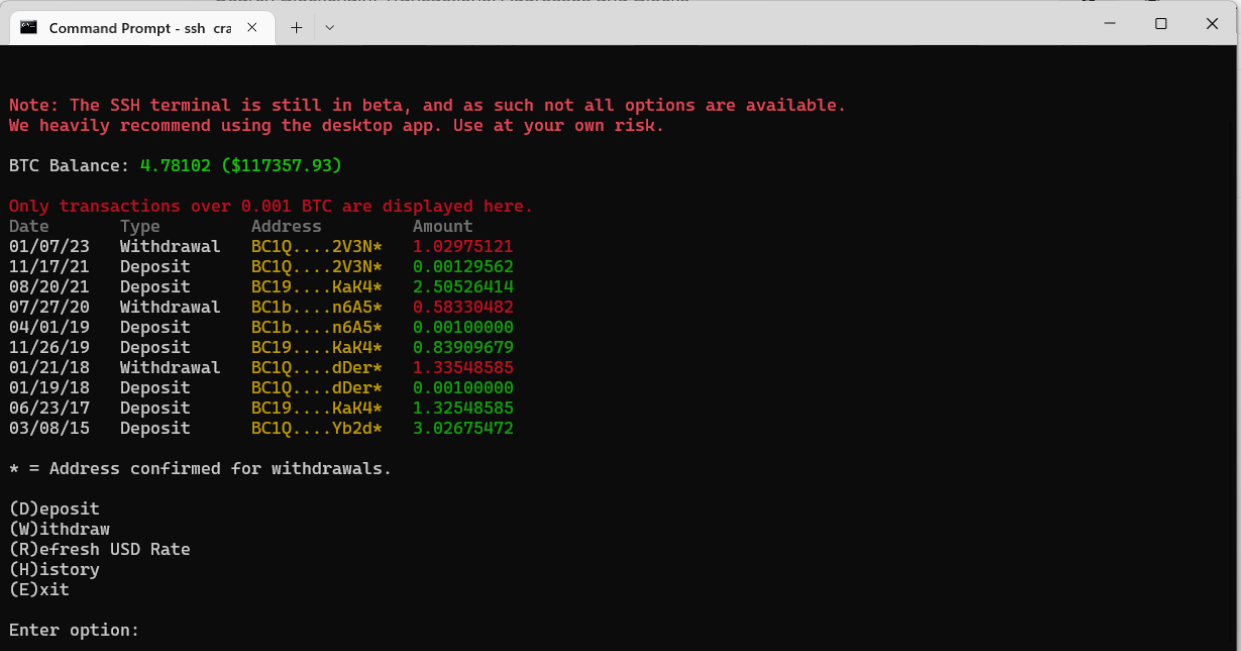Click the BC1Q....Yb2d* address
The image size is (1241, 651).
click(316, 428)
